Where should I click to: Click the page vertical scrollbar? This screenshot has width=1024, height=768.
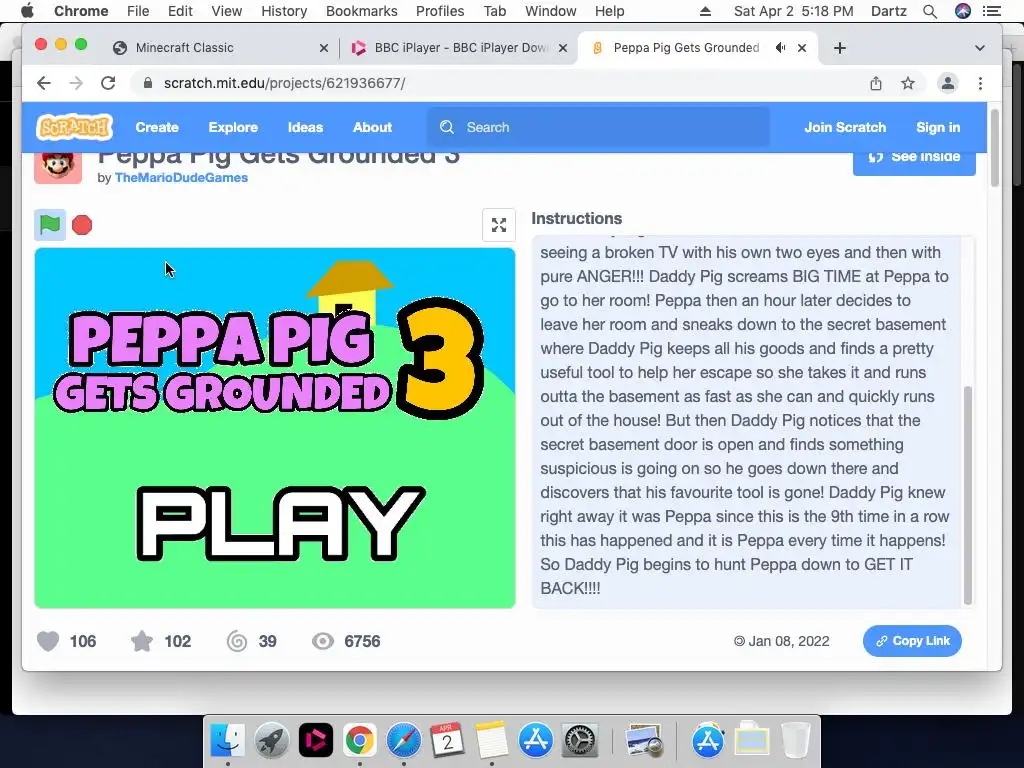995,148
